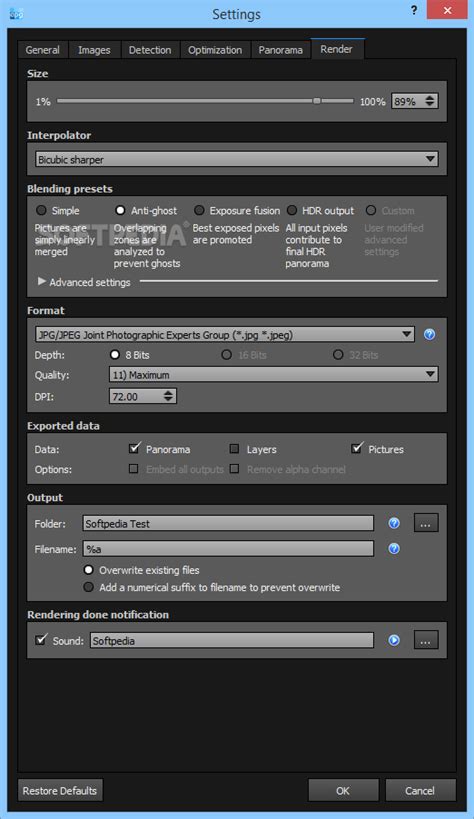This screenshot has width=474, height=819.
Task: Click Restore Defaults button
Action: pyautogui.click(x=60, y=790)
